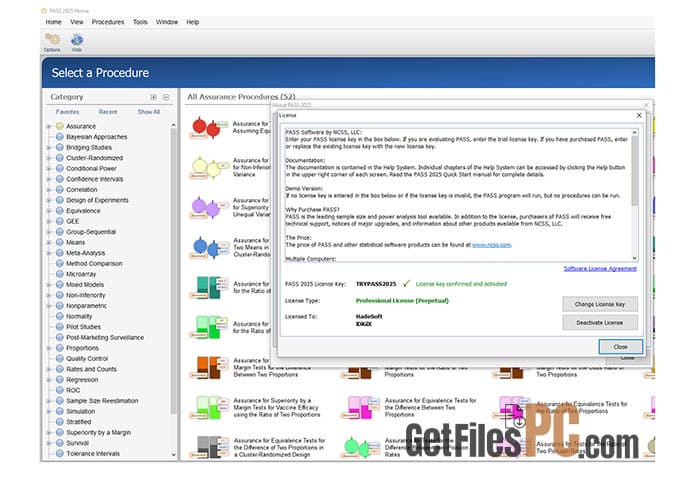Select the Superiority by a Margin category
Viewport: 700px width, 487px height.
click(99, 433)
